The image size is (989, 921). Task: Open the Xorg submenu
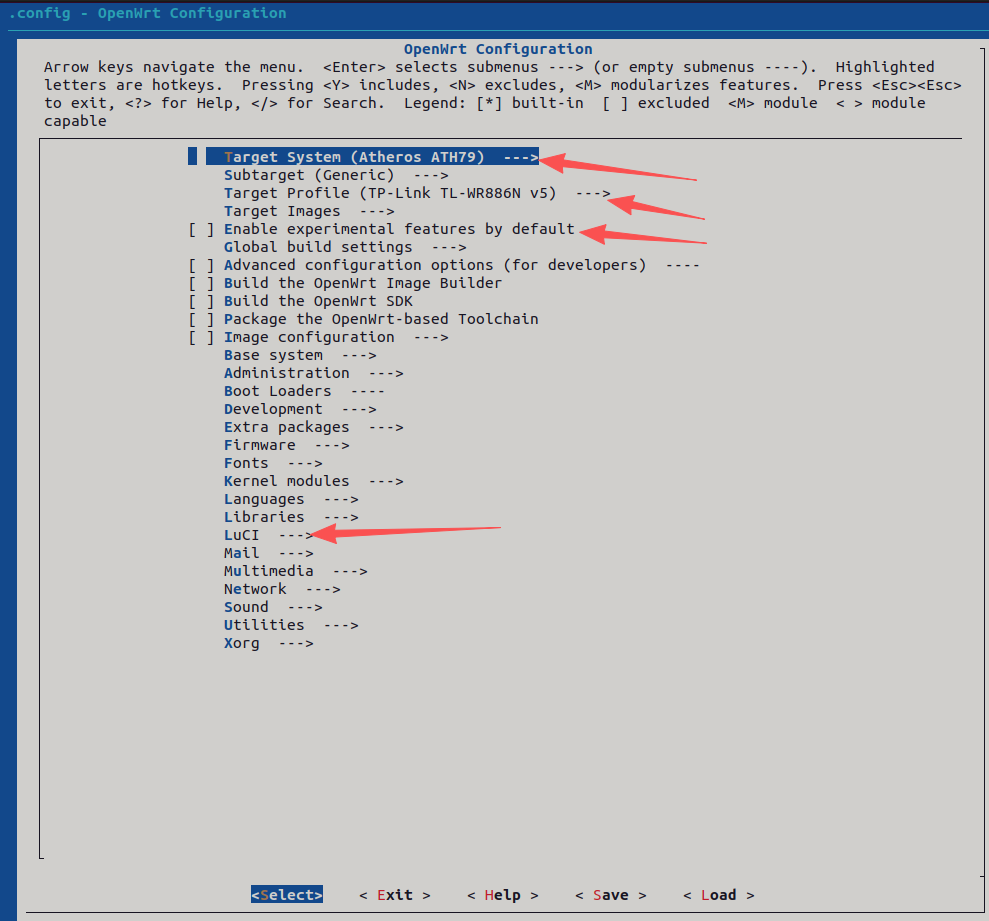(x=269, y=643)
